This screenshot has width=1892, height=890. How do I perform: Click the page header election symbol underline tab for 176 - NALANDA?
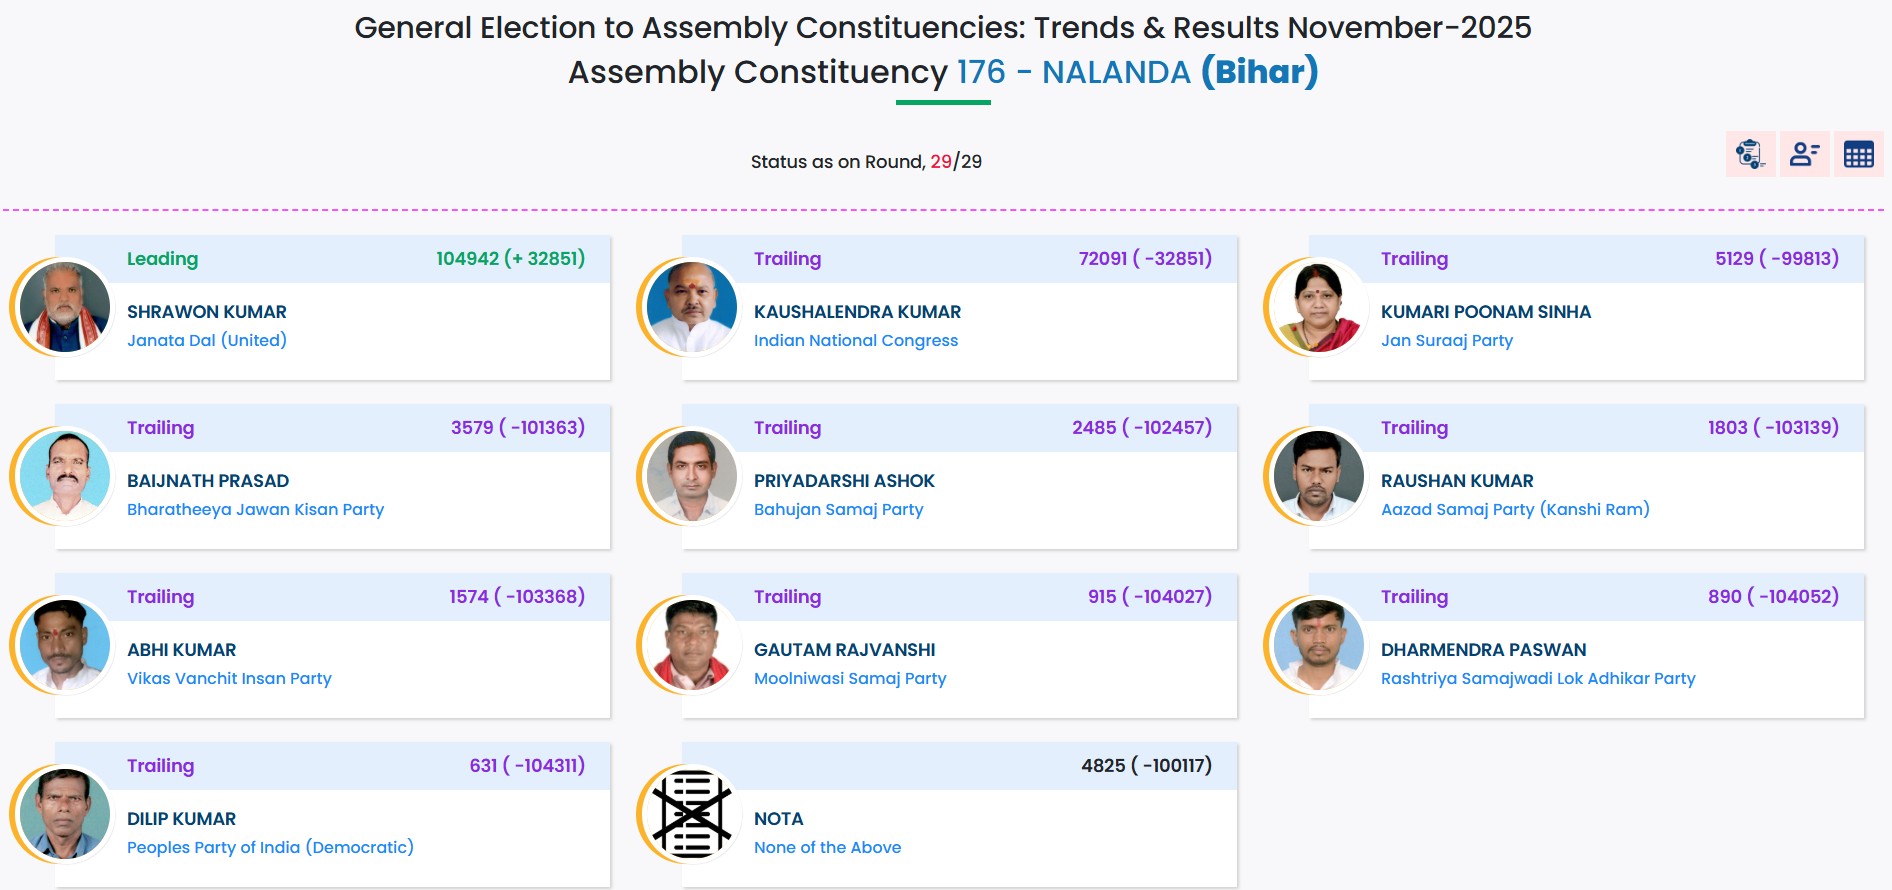(944, 101)
